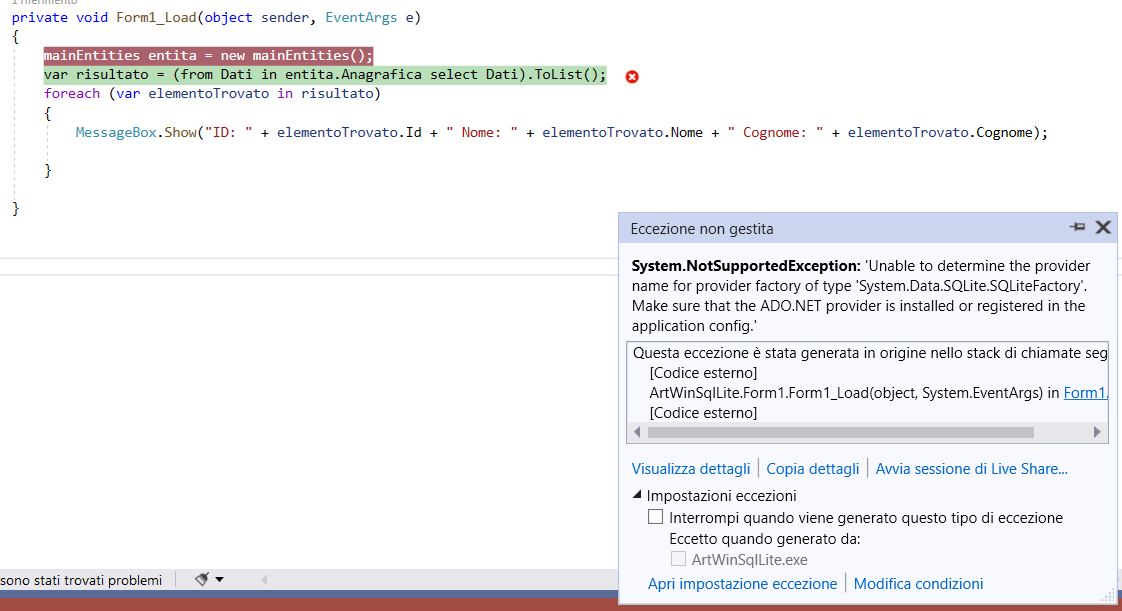Click Modifica condizioni

pos(918,584)
